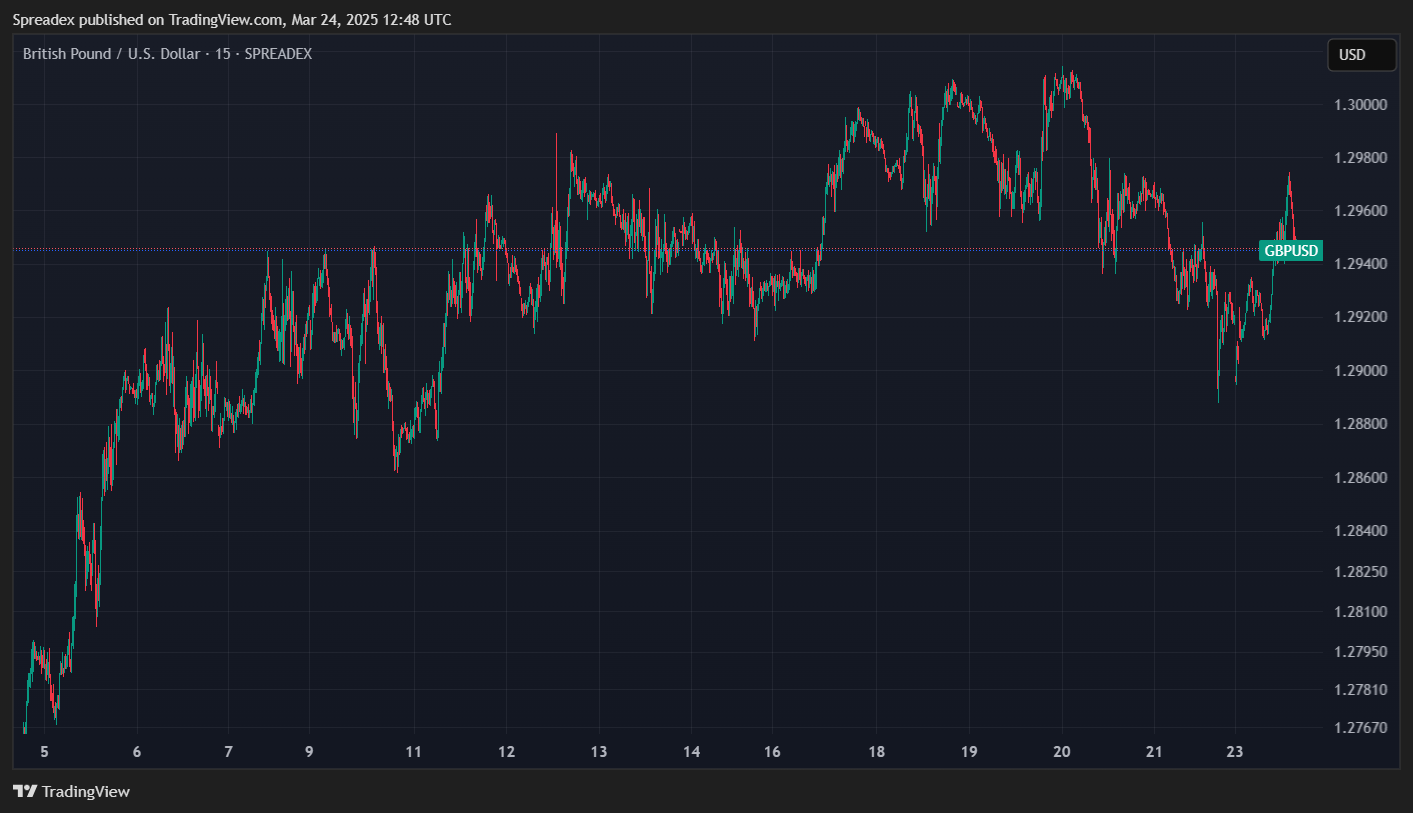Click date label 21 on time axis
The width and height of the screenshot is (1413, 813).
click(x=1154, y=752)
